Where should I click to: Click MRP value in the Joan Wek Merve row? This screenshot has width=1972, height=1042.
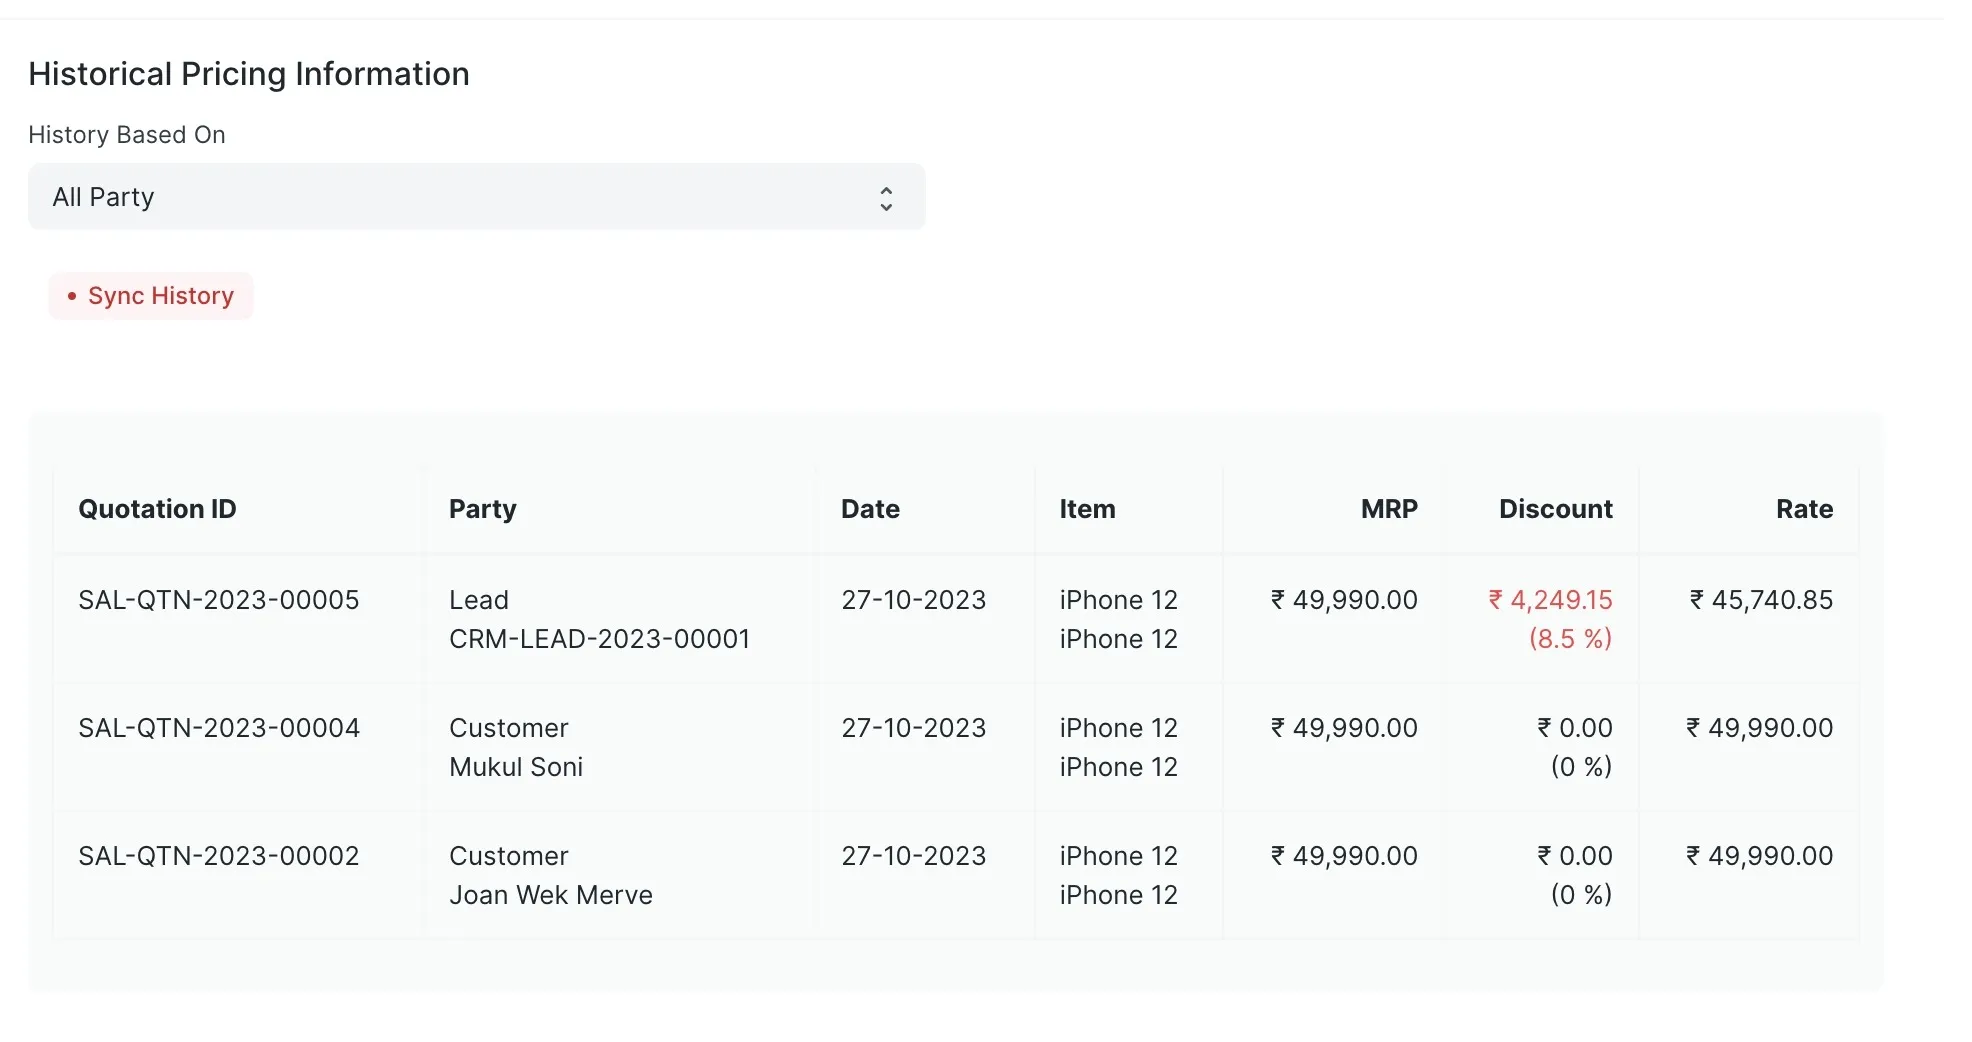(x=1344, y=856)
